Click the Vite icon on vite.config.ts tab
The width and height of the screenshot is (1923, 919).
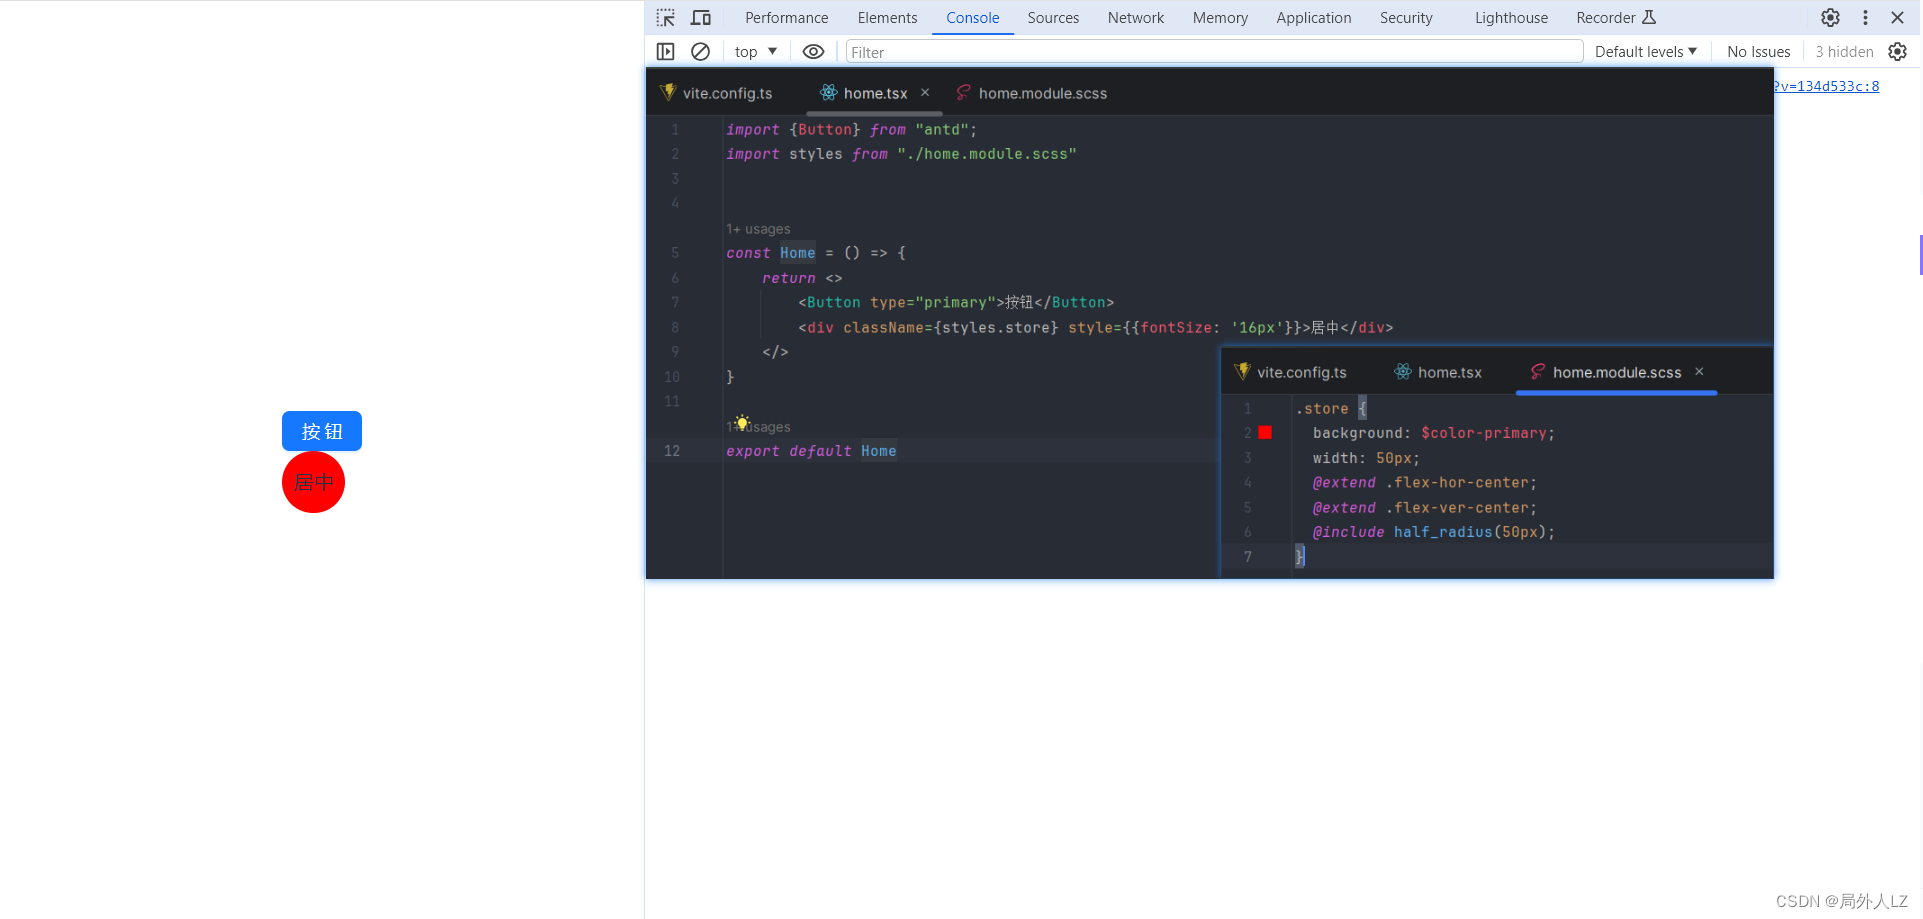[668, 92]
